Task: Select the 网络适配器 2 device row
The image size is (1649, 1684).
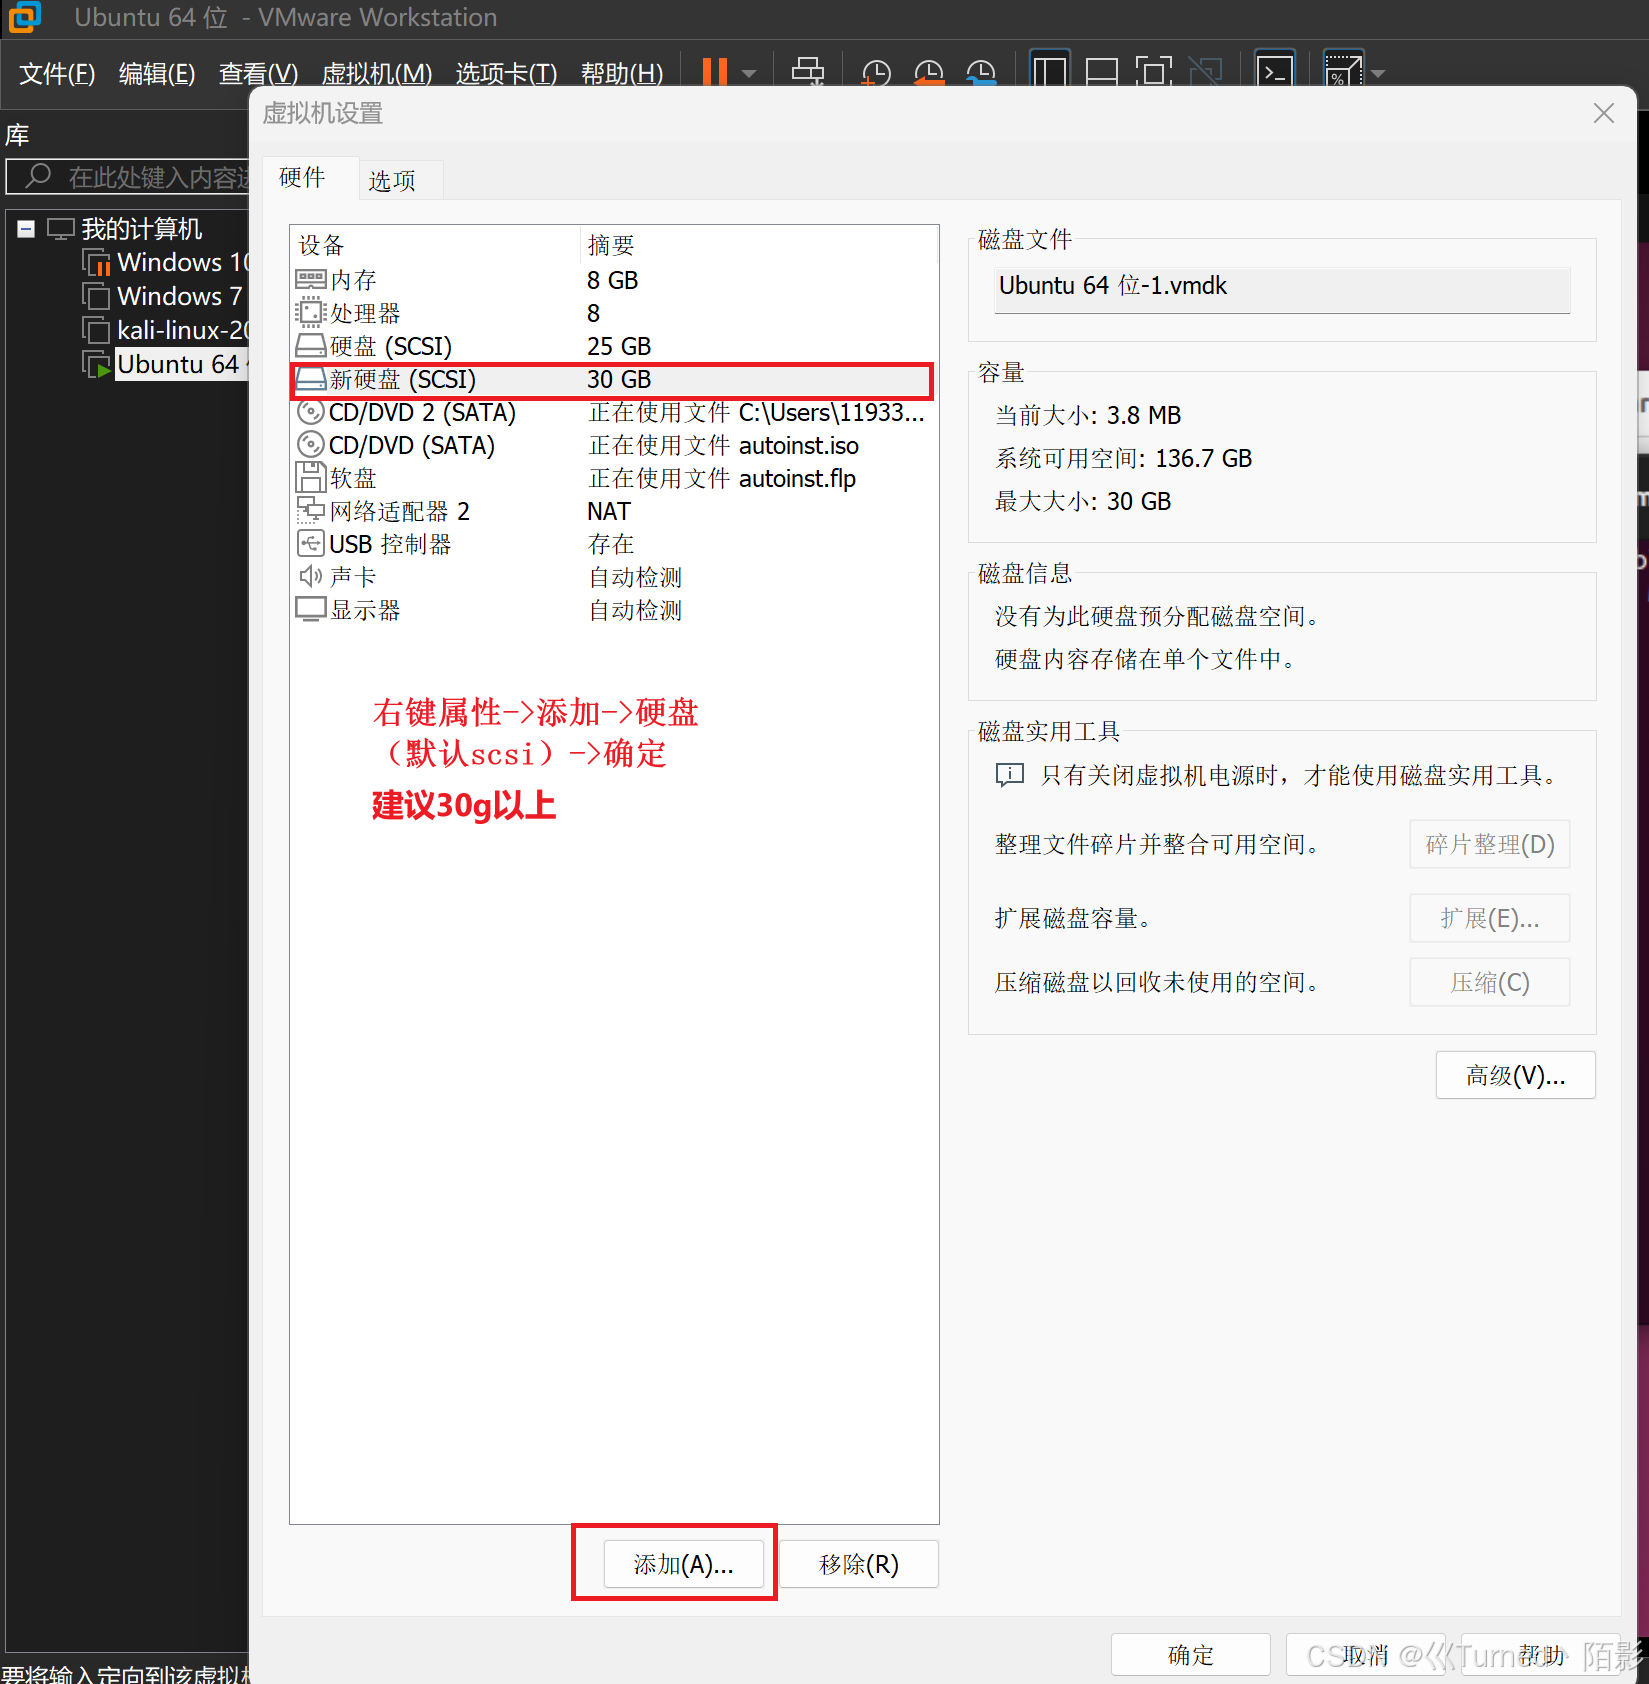Action: click(x=613, y=511)
